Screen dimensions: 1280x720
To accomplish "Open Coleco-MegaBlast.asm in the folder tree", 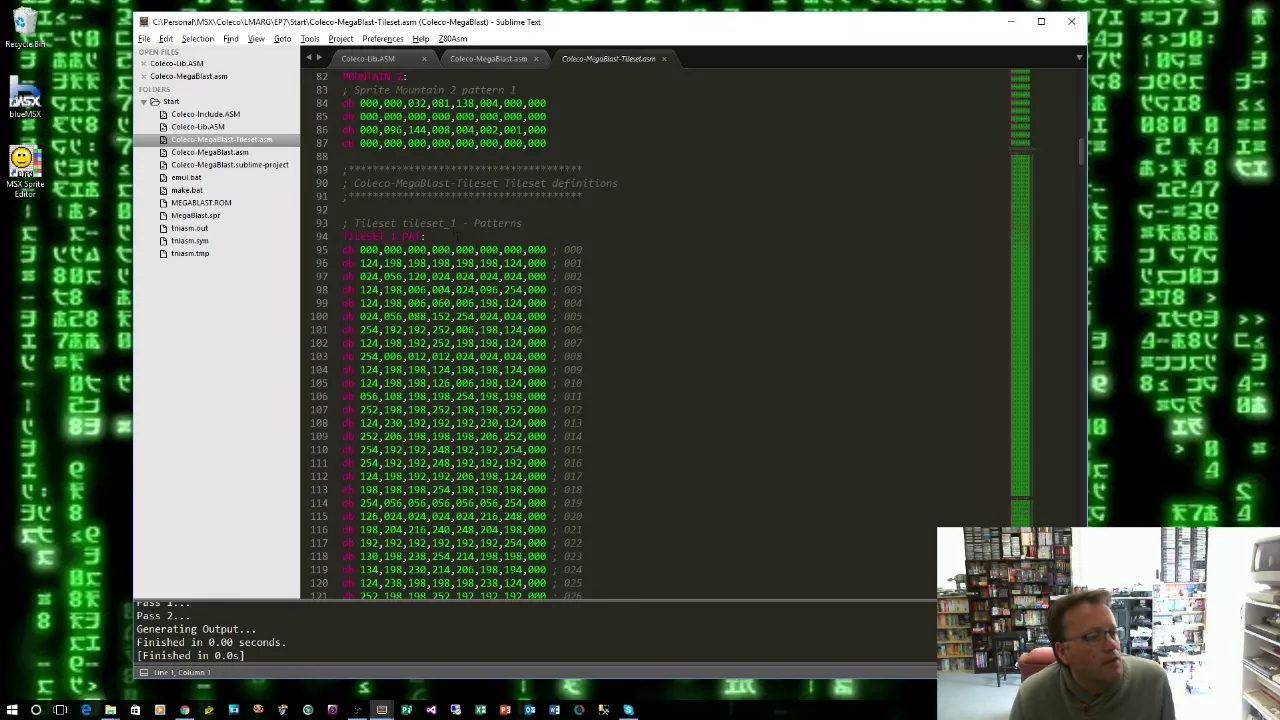I will (x=210, y=152).
